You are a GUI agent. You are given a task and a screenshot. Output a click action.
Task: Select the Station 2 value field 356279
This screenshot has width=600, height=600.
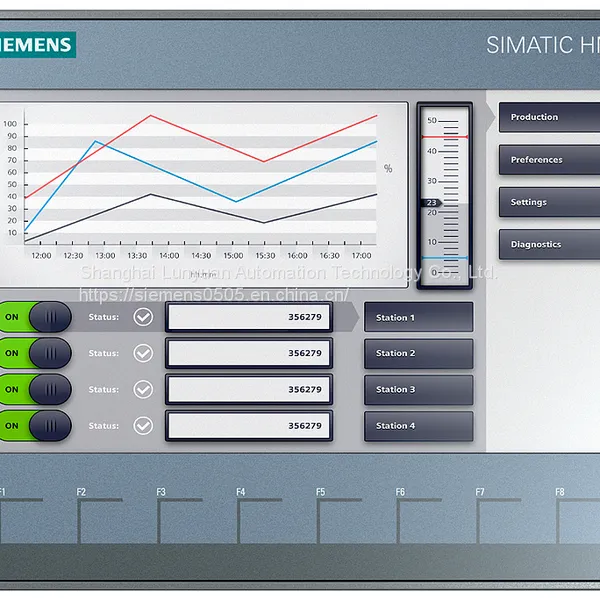click(x=249, y=353)
